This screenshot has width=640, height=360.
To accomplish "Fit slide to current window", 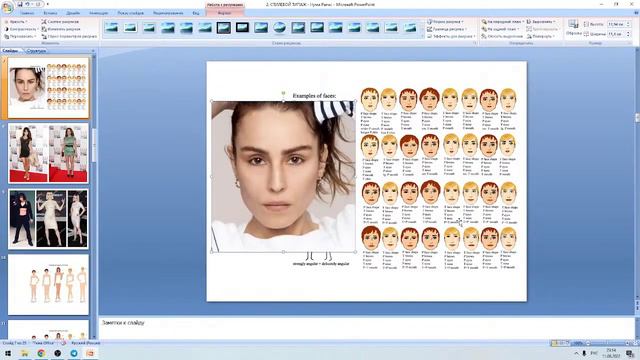I will pyautogui.click(x=636, y=343).
